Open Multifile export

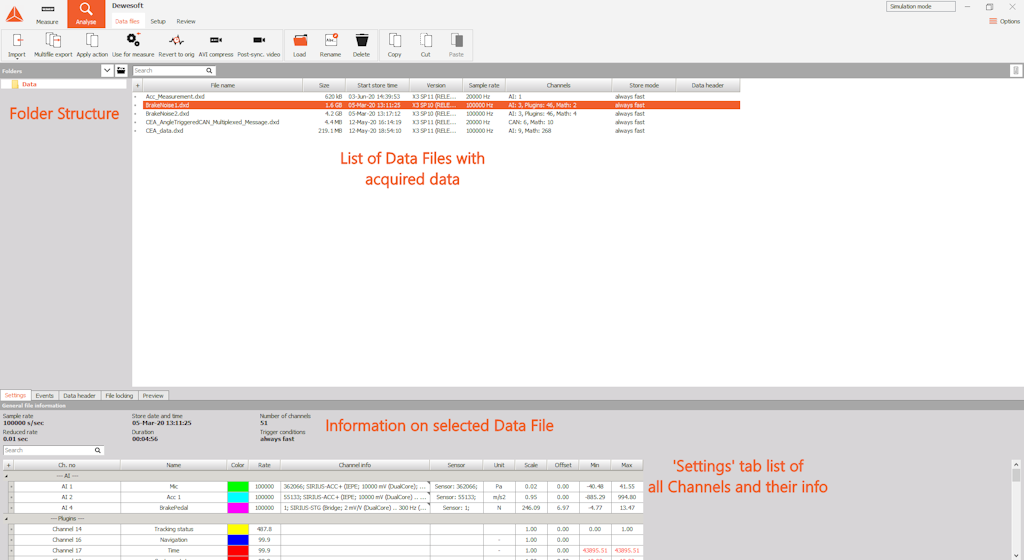click(x=53, y=45)
